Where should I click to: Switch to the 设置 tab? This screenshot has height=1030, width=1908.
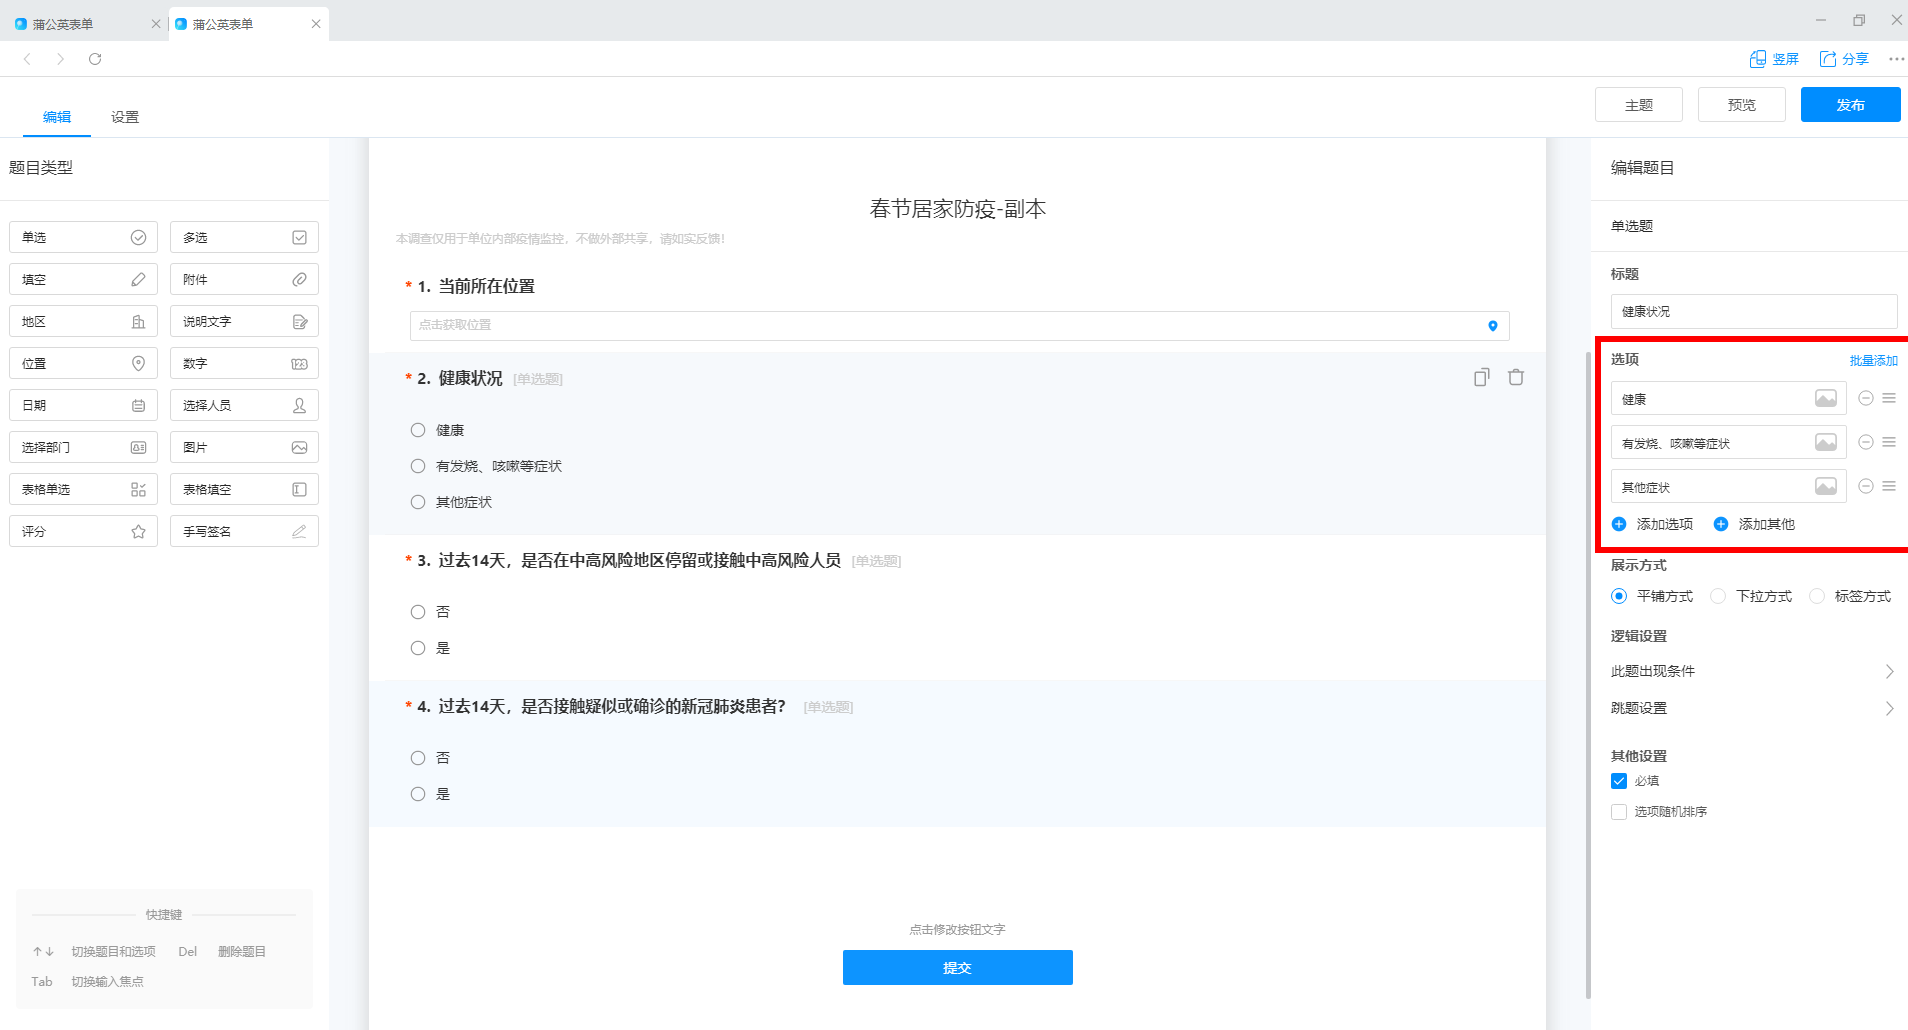[x=125, y=116]
